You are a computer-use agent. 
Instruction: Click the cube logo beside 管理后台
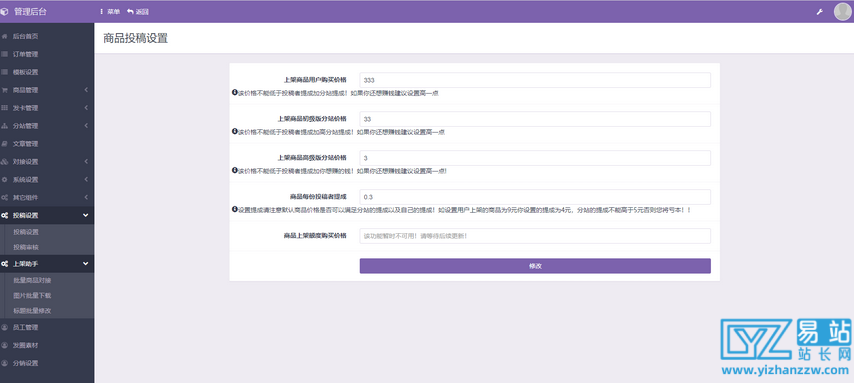pos(5,11)
